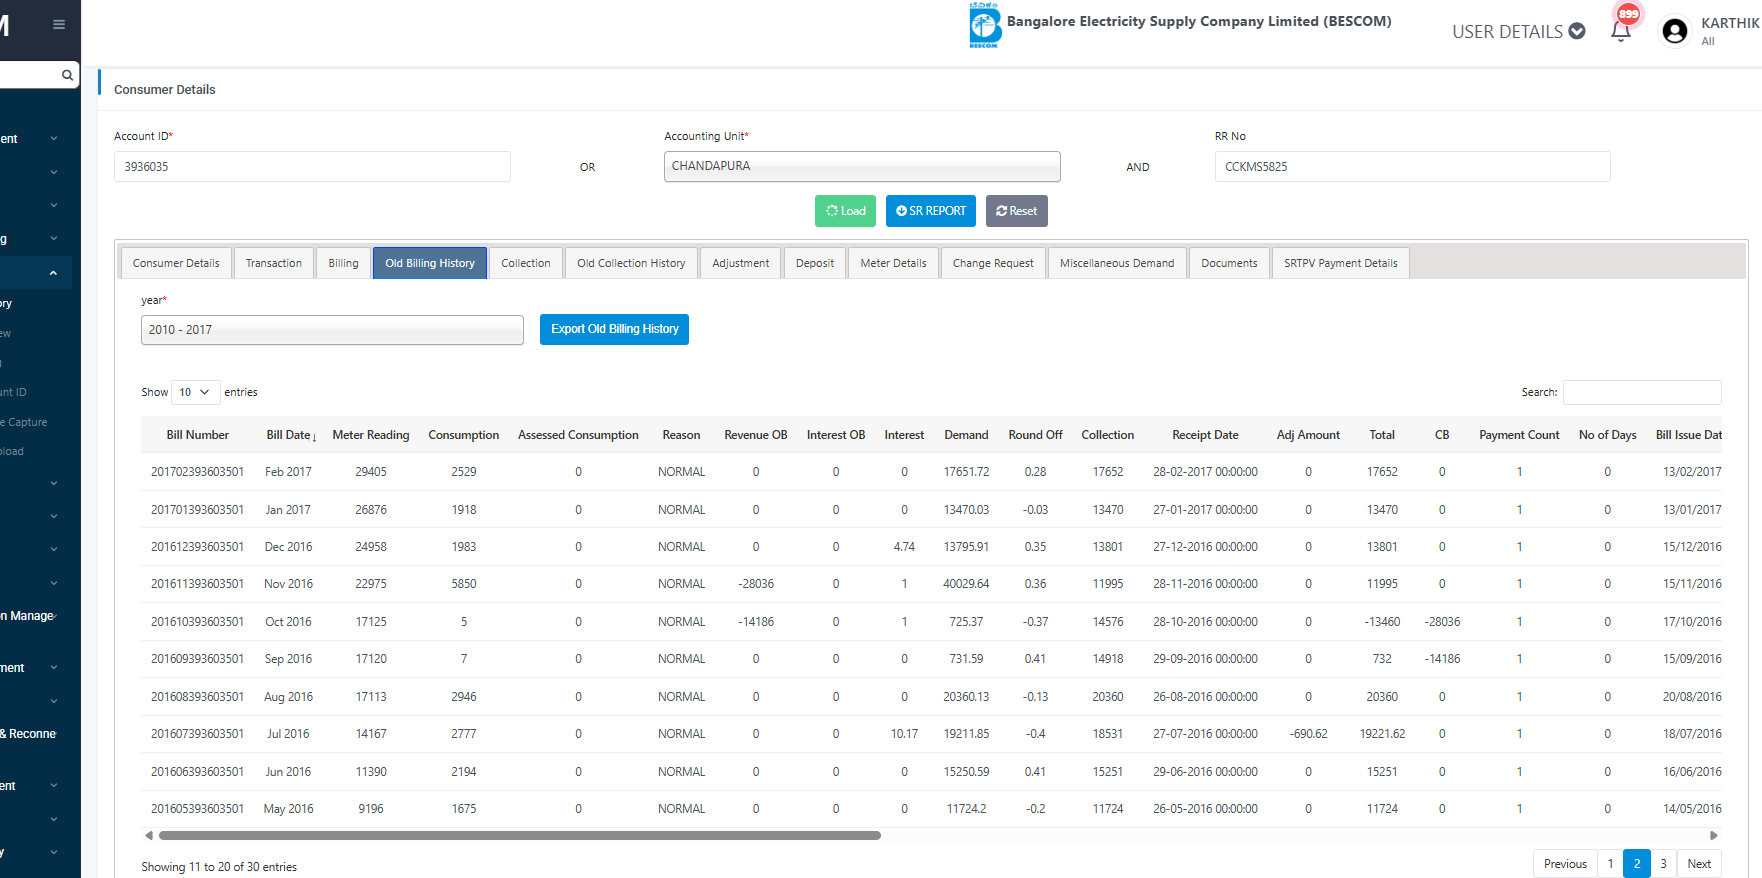Click the user profile avatar icon
1762x878 pixels.
pos(1674,31)
